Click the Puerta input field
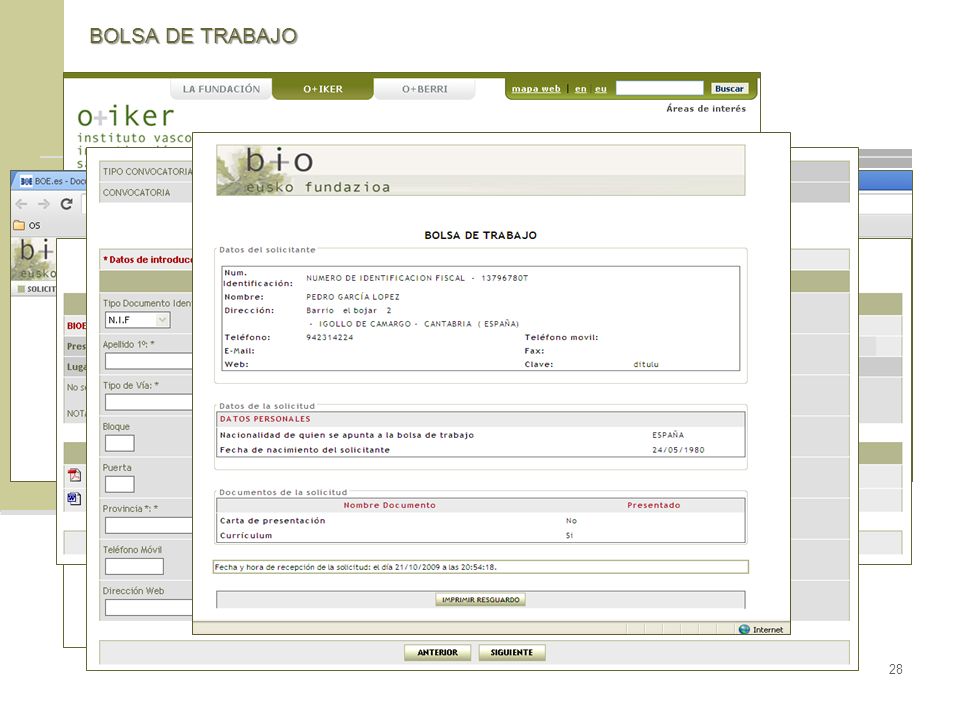This screenshot has height=720, width=960. [x=119, y=484]
